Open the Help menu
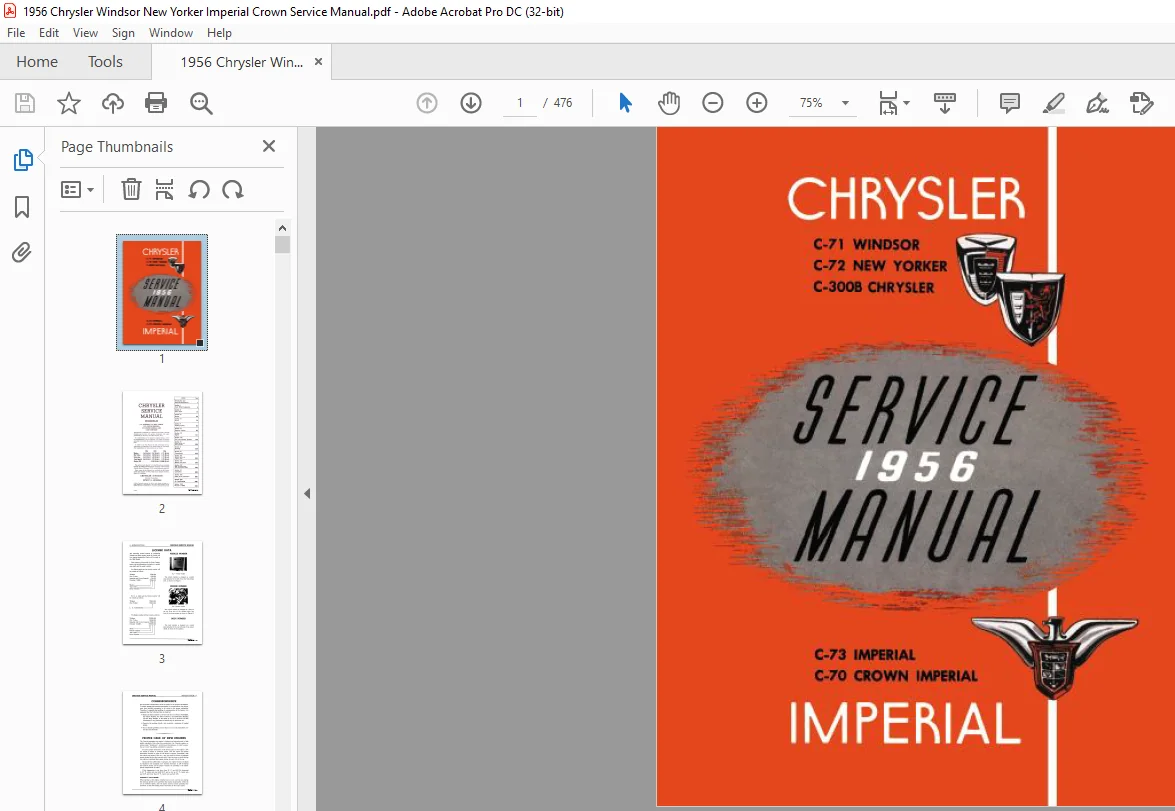 point(220,33)
